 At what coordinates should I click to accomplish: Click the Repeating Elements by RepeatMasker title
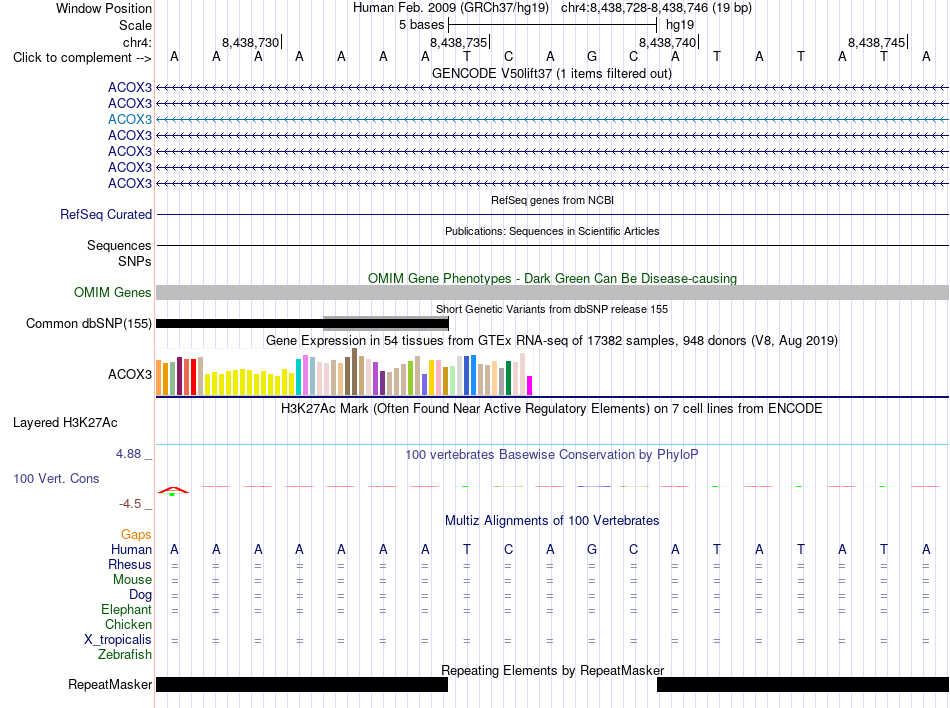pos(553,670)
